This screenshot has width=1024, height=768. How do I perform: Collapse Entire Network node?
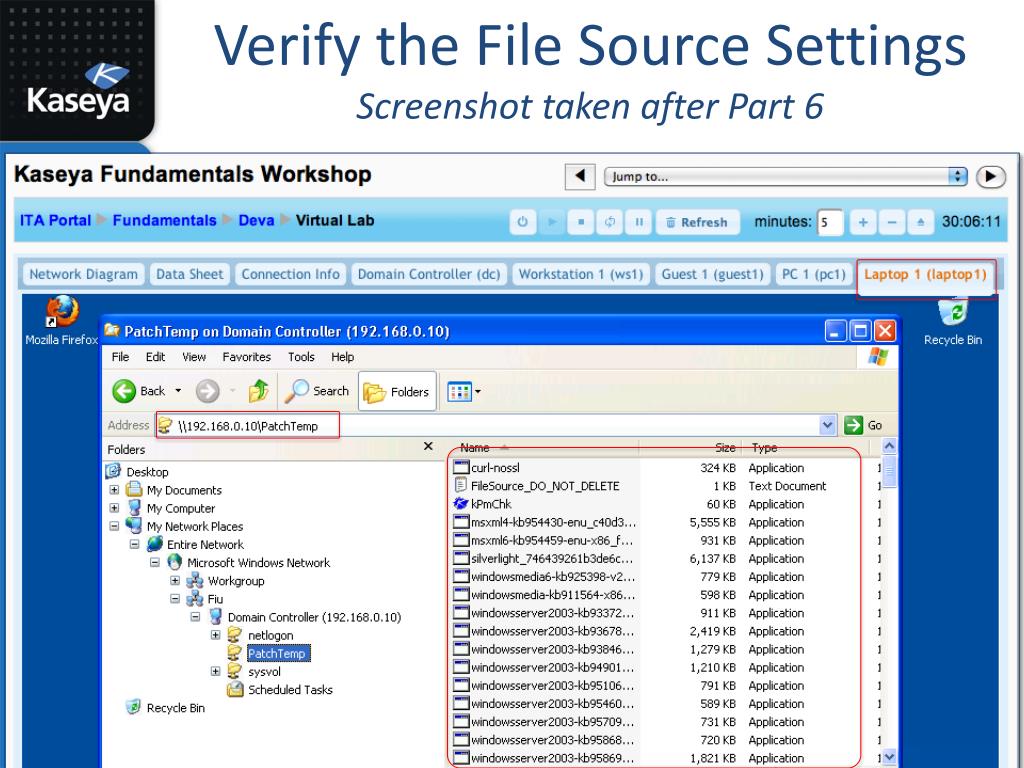pyautogui.click(x=135, y=544)
